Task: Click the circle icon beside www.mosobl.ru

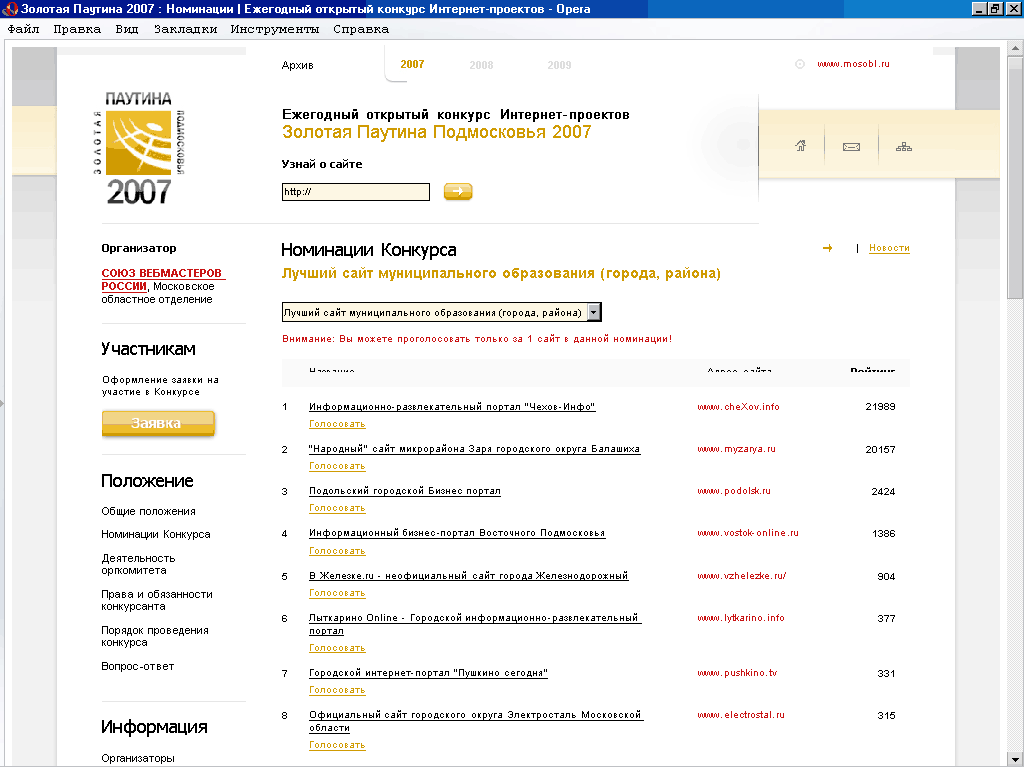Action: click(x=800, y=64)
